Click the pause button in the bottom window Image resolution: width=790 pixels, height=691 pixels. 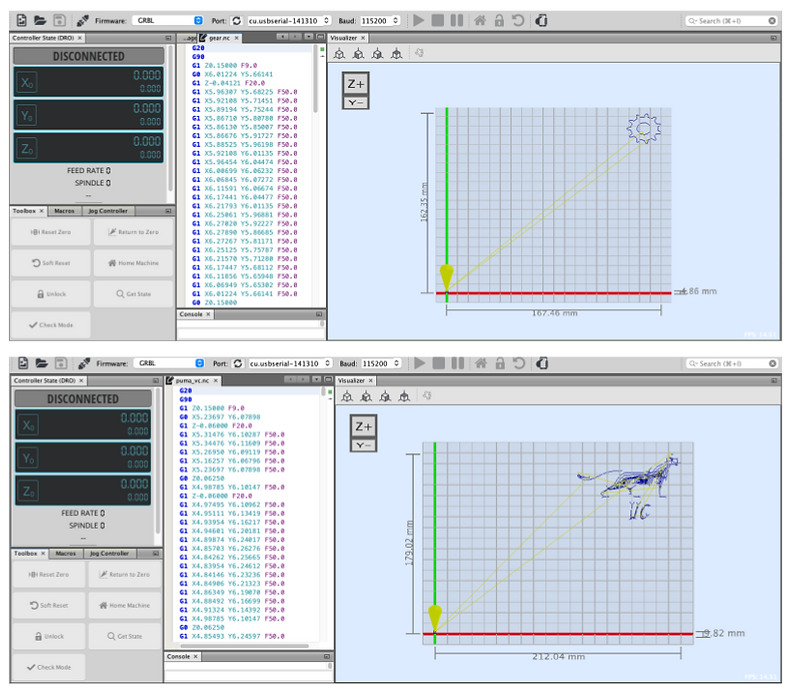point(457,363)
